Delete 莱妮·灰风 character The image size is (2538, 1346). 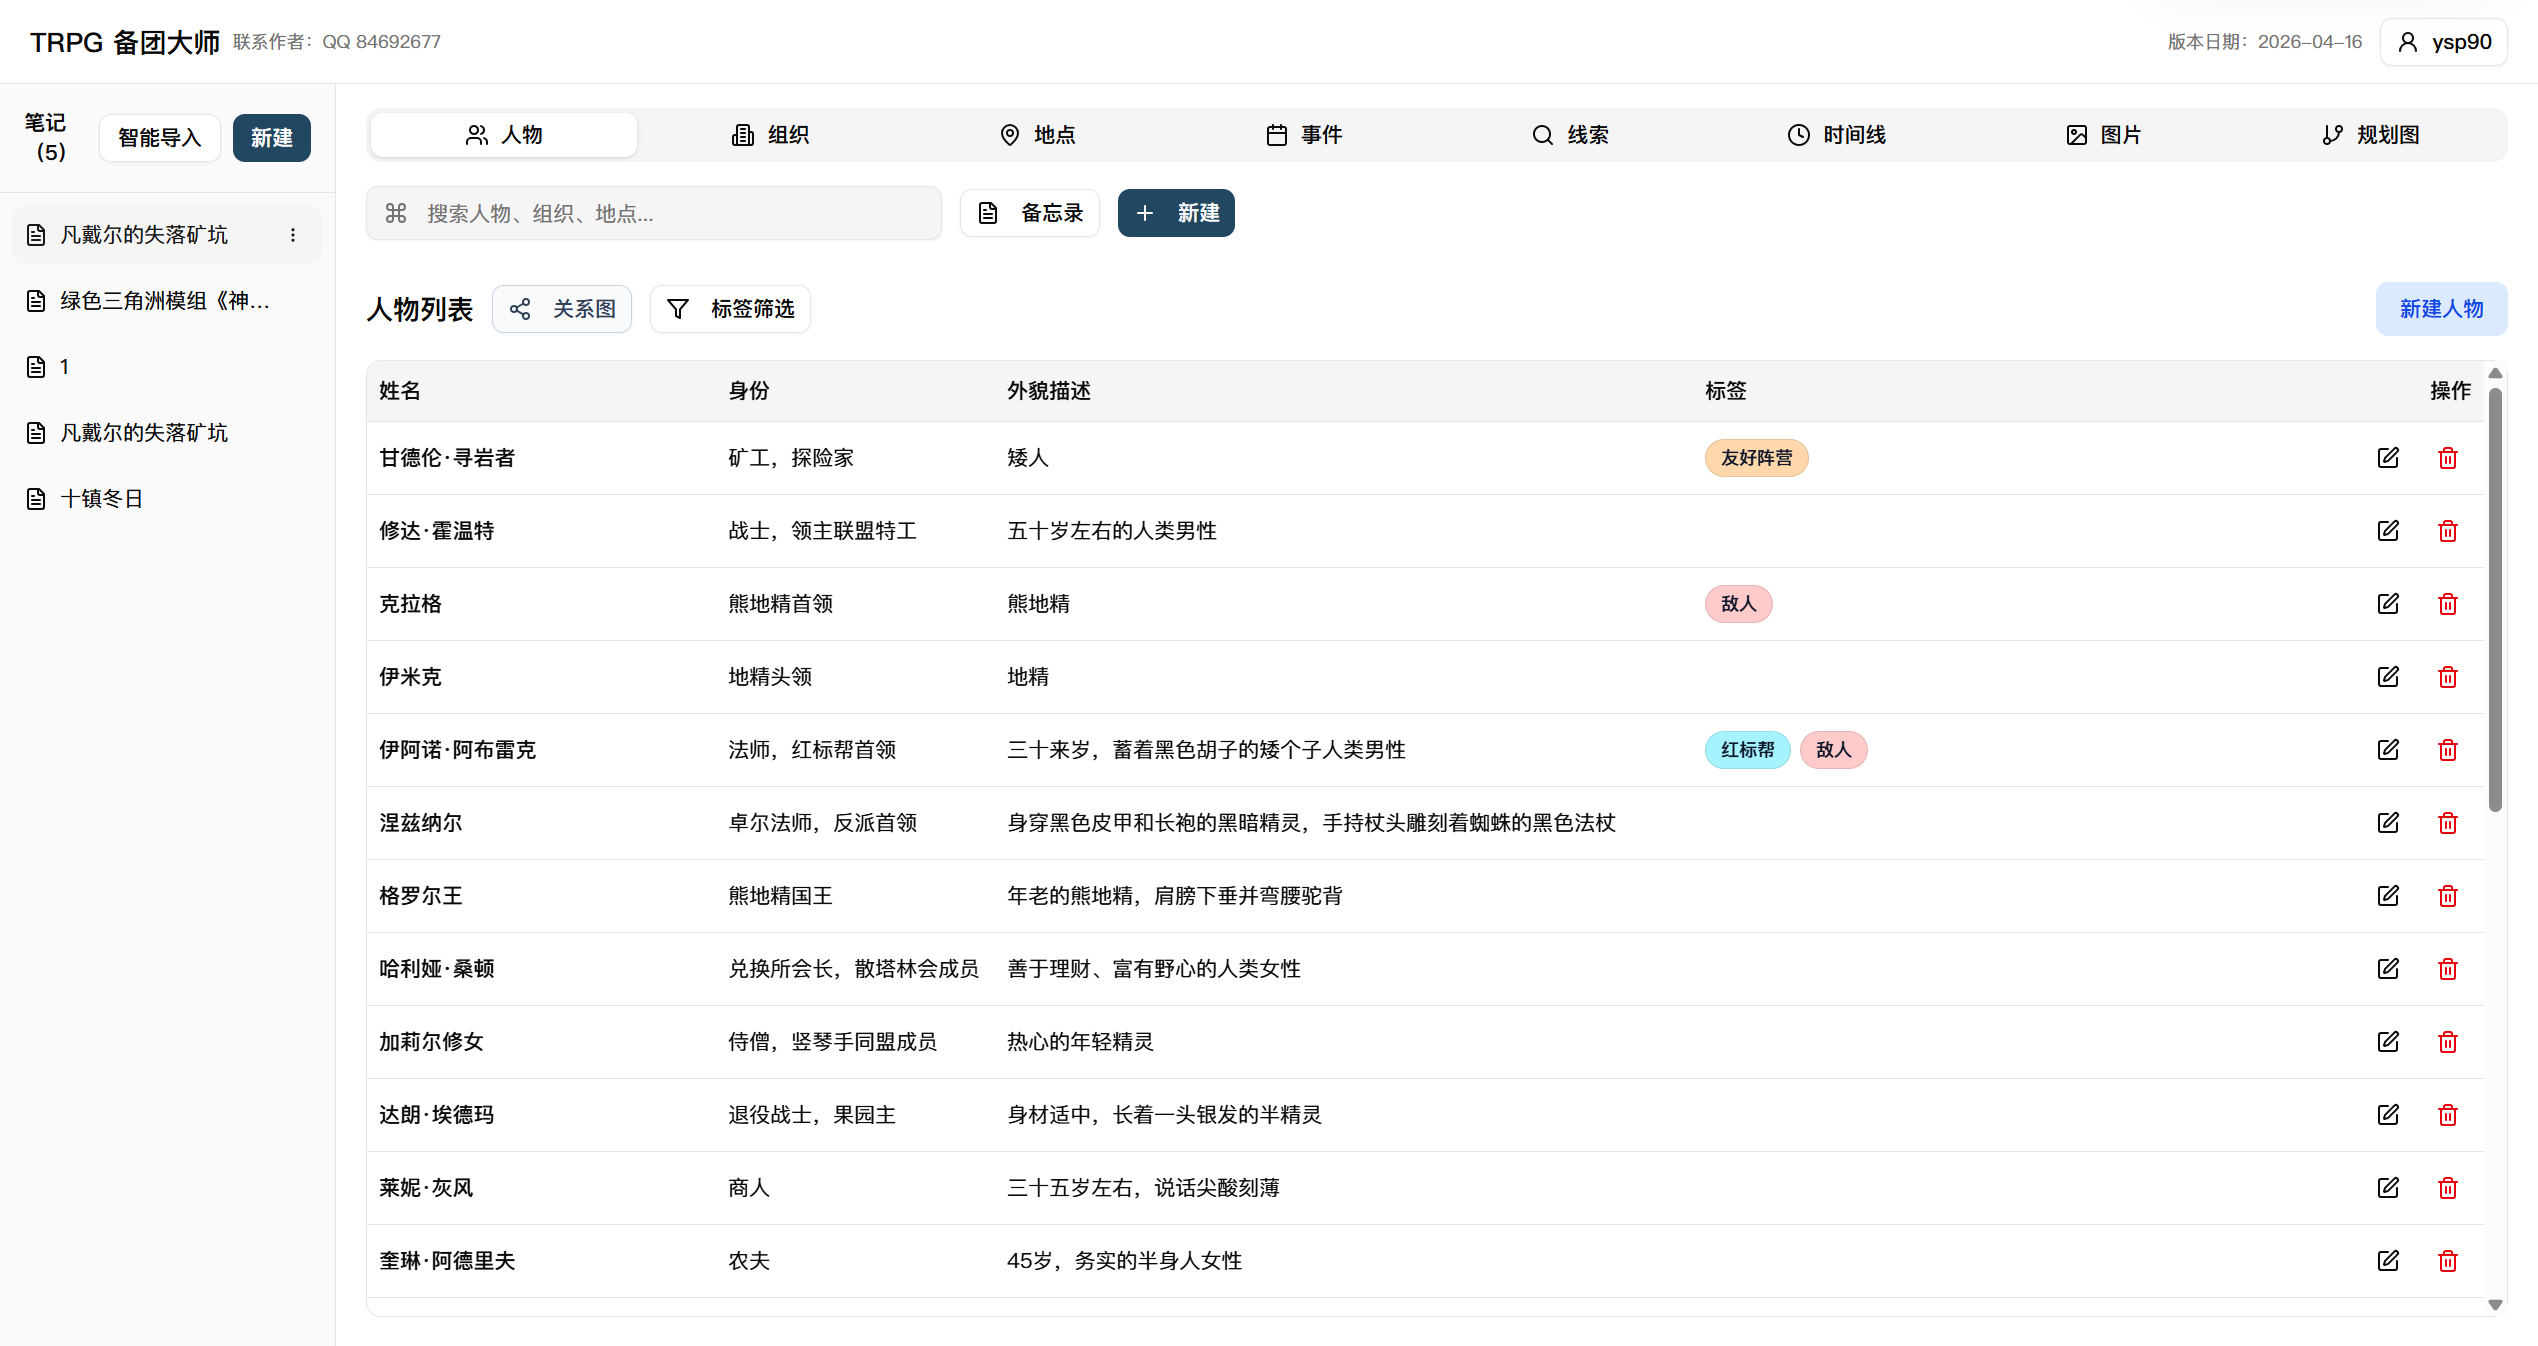(2448, 1188)
